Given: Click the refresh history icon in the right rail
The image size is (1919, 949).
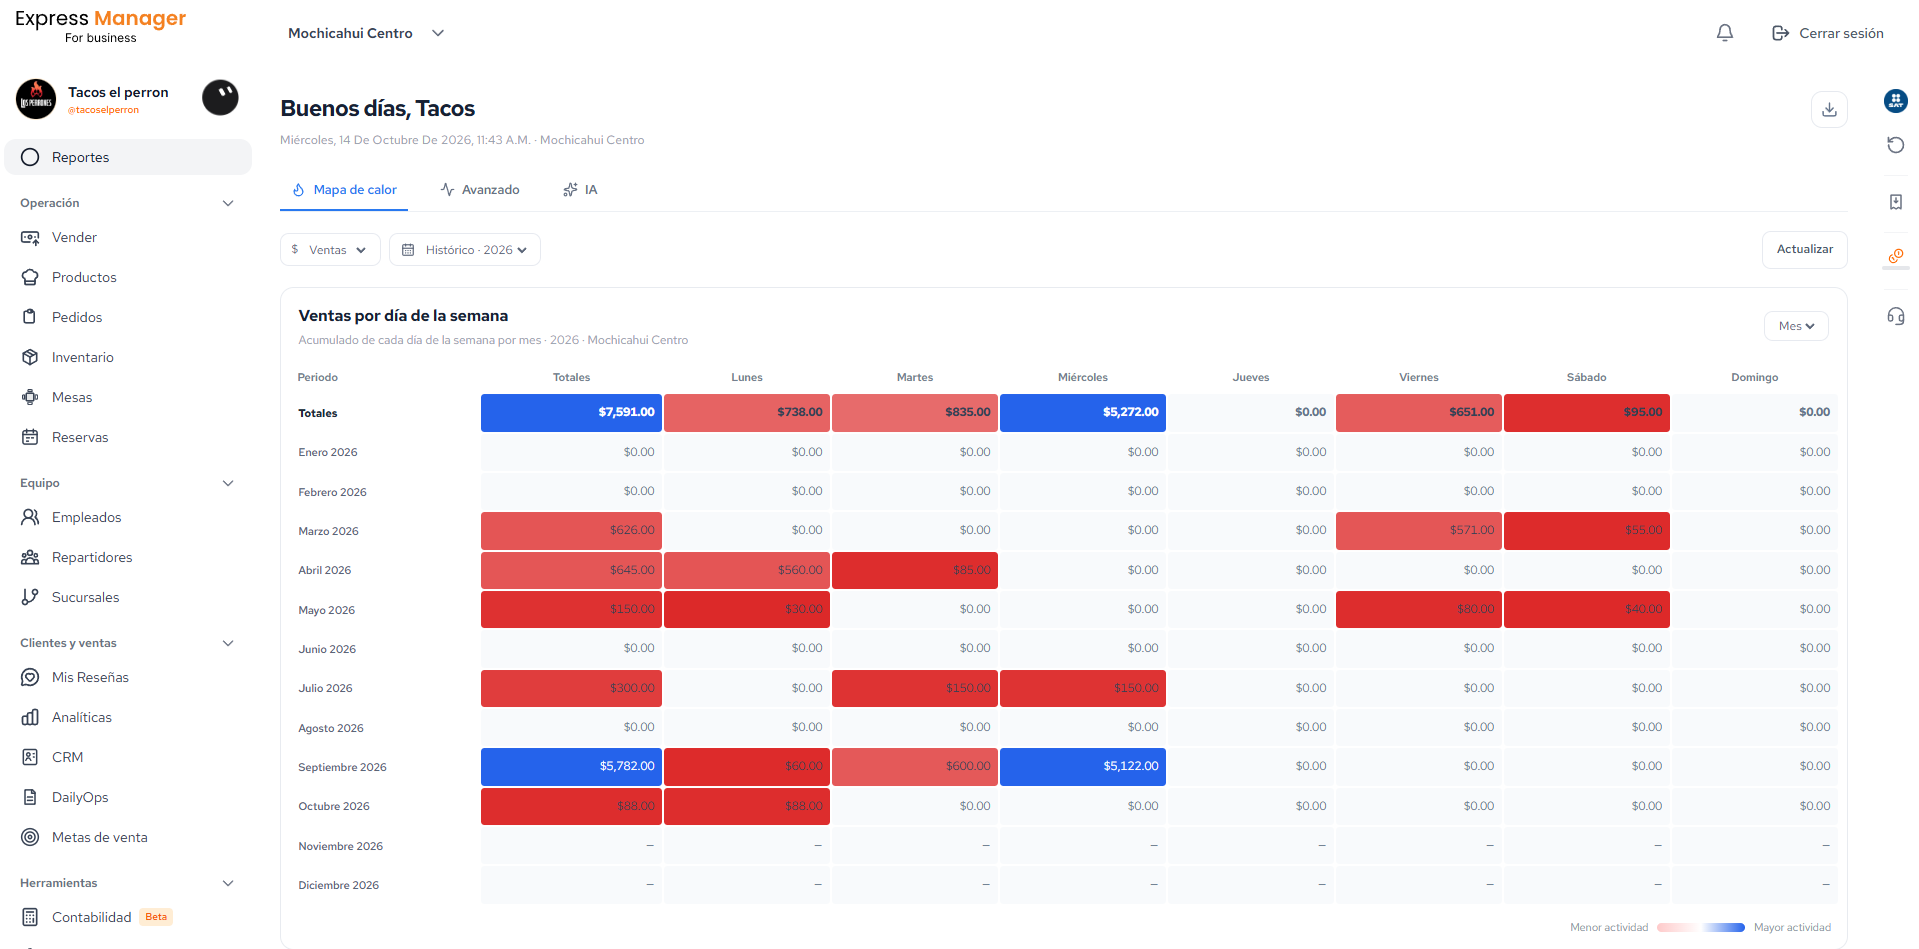Looking at the screenshot, I should 1895,145.
